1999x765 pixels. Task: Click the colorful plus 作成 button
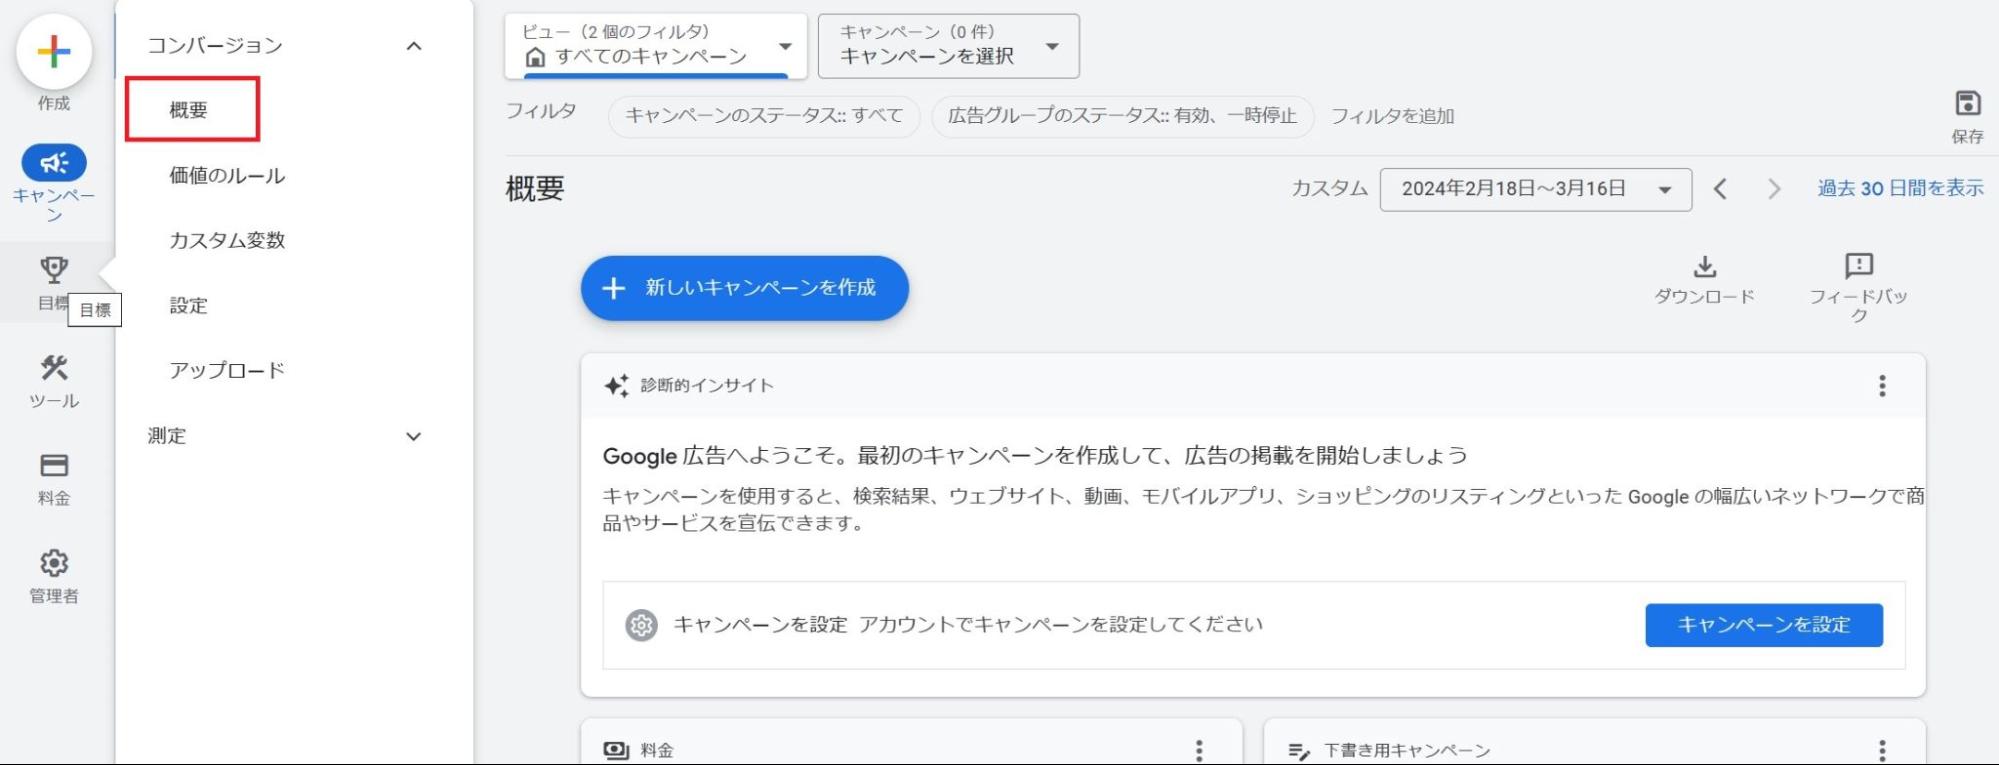(x=54, y=52)
